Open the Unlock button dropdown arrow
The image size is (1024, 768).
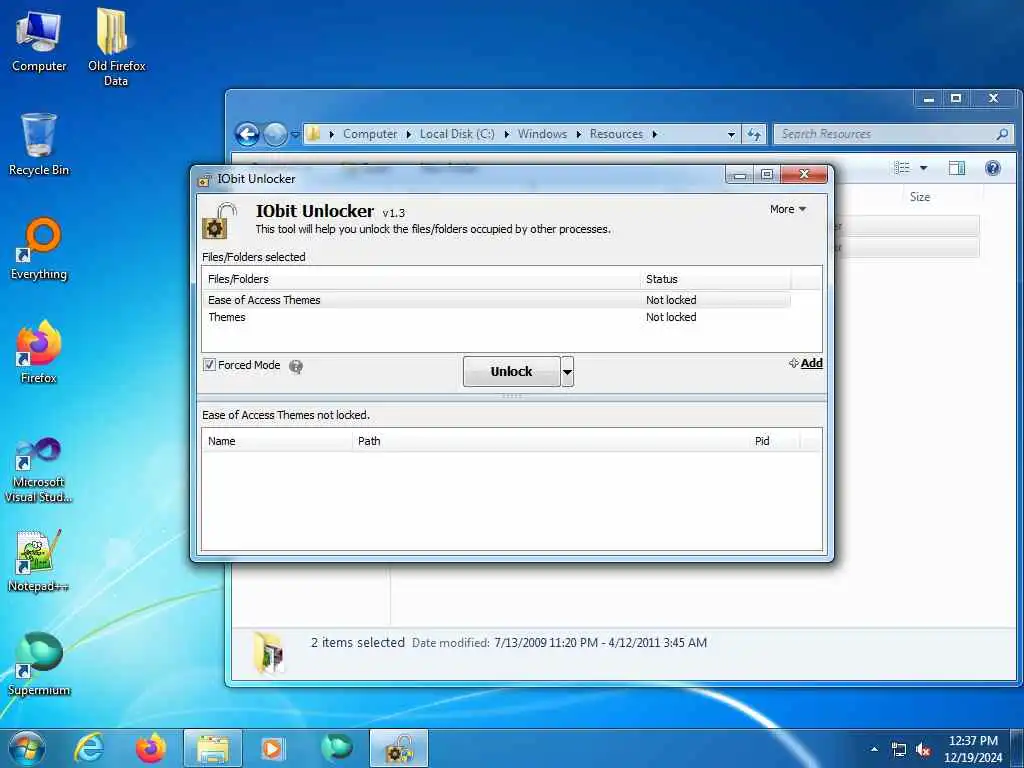click(568, 372)
